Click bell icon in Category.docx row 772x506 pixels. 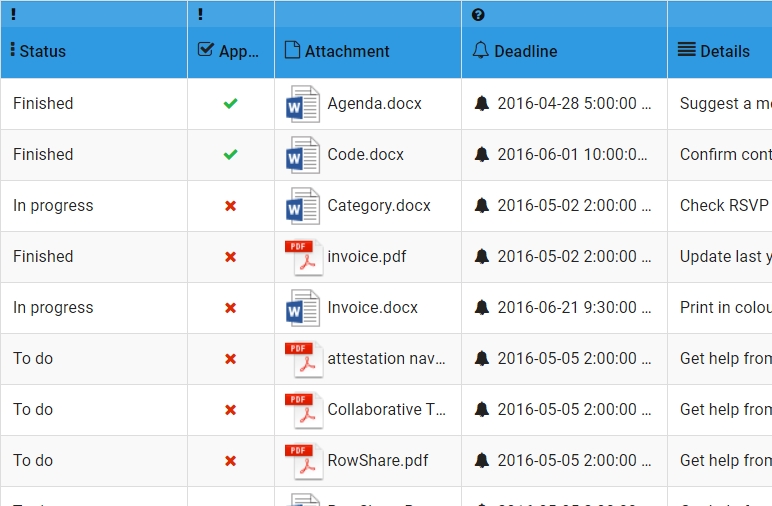[x=482, y=205]
